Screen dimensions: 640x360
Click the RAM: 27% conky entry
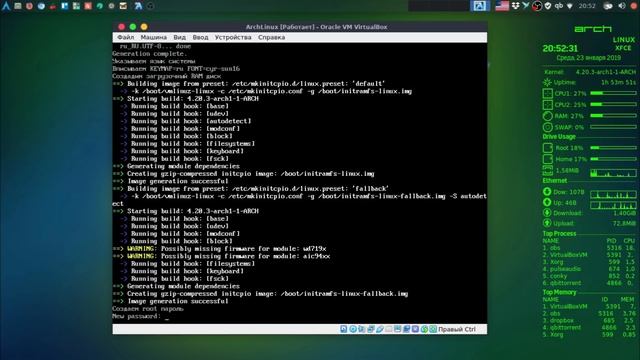(569, 116)
